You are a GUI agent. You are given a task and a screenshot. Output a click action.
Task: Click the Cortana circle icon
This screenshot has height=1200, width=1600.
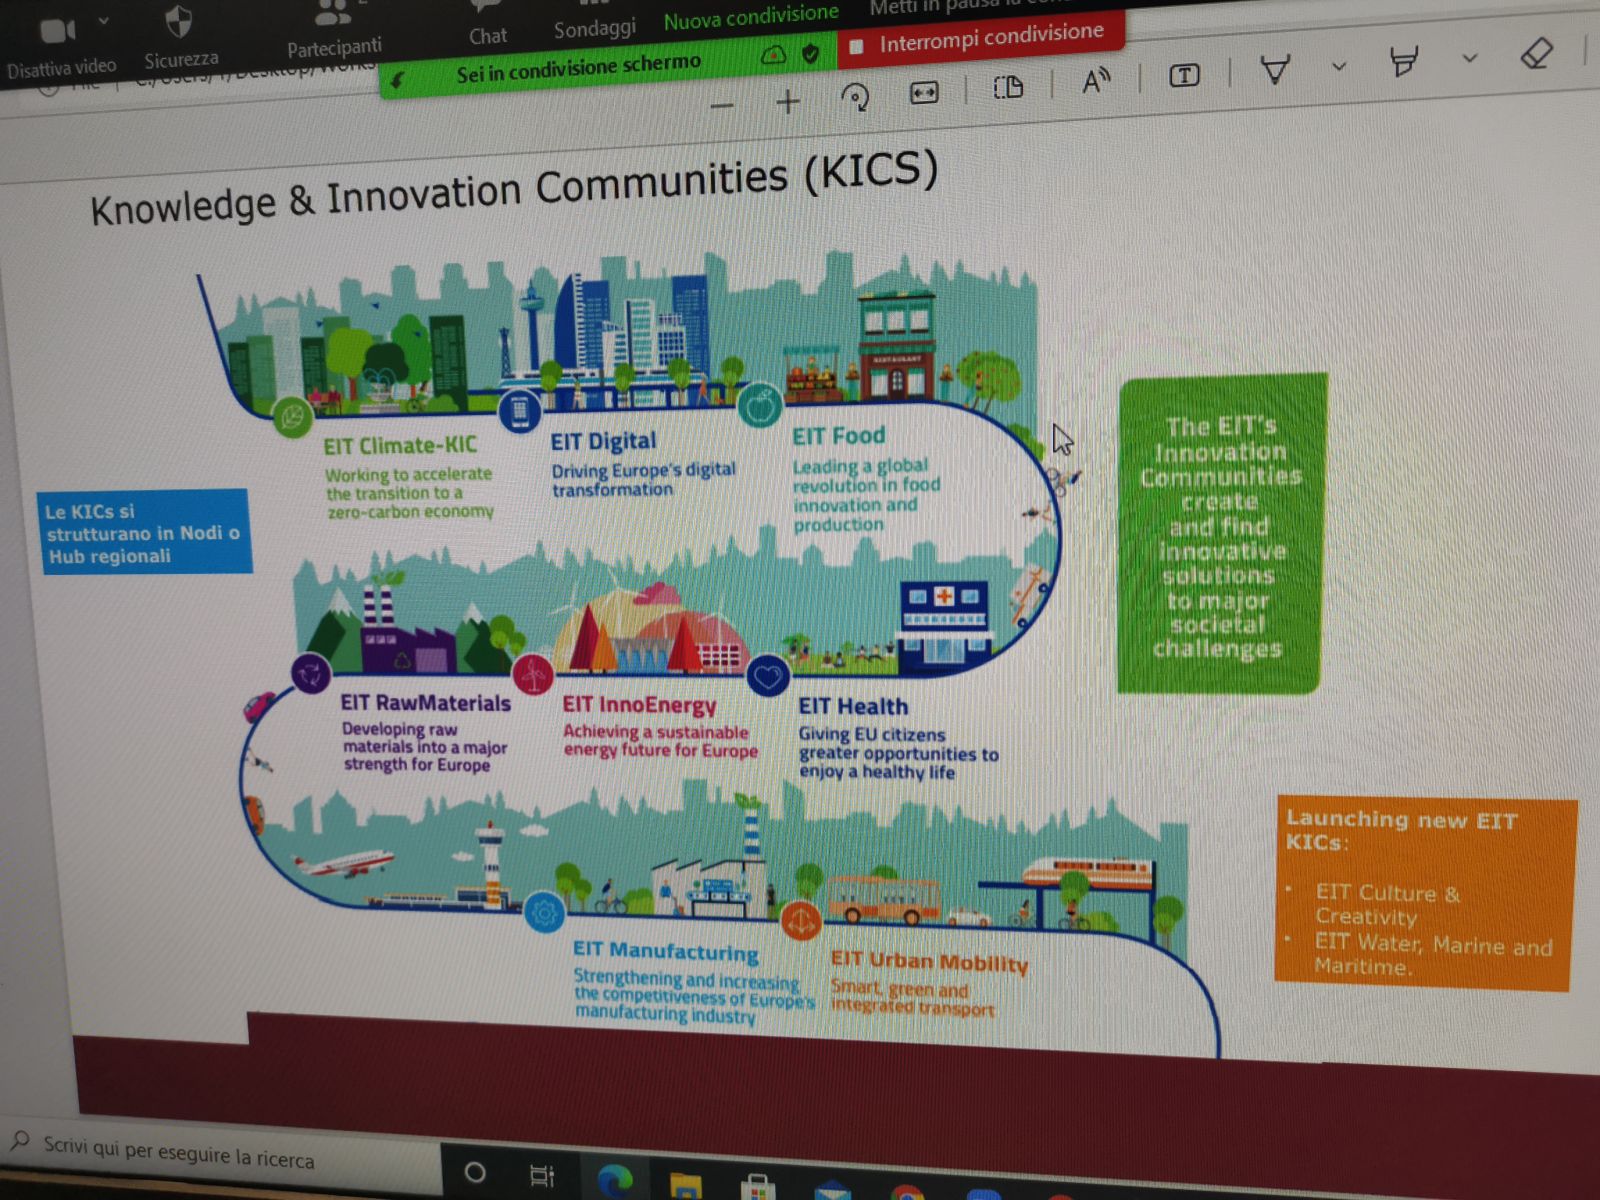pos(475,1172)
